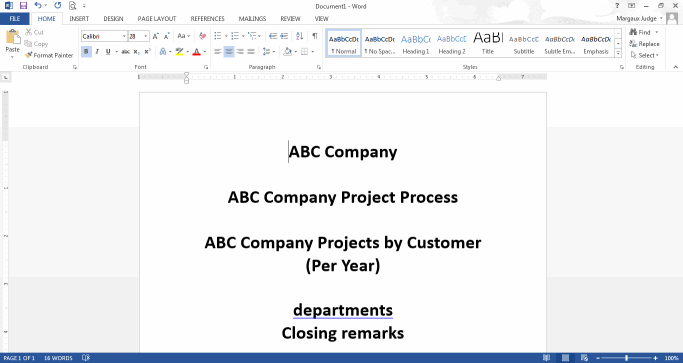Viewport: 683px width, 363px height.
Task: Apply the yellow text highlight color
Action: tap(179, 51)
